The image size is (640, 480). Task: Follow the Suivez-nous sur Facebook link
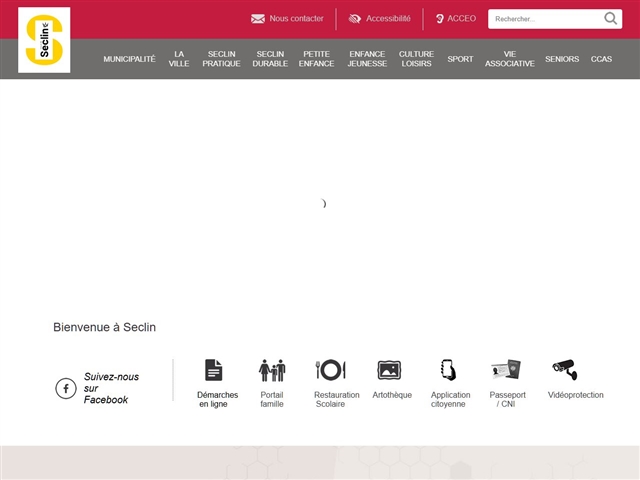pos(111,388)
